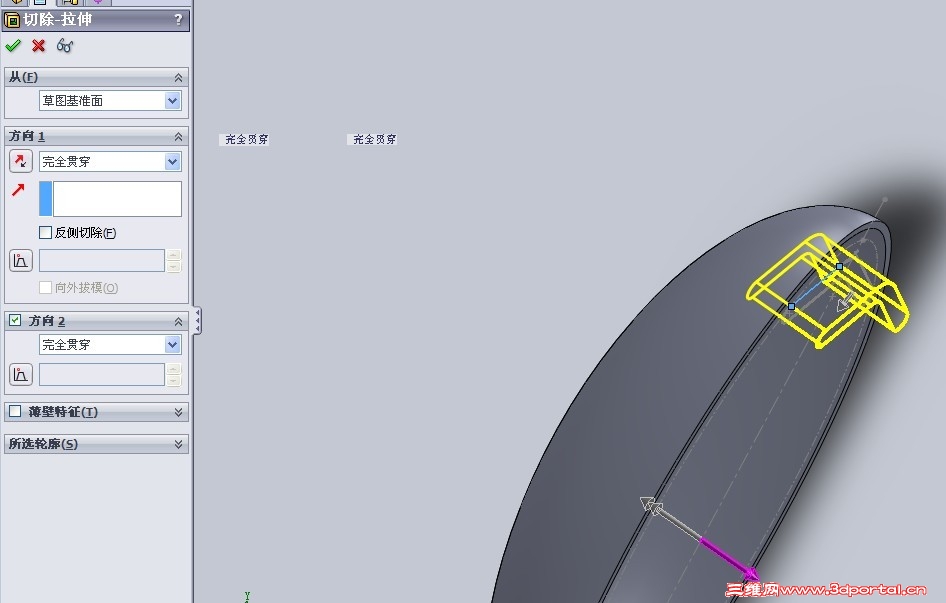946x603 pixels.
Task: Select lower-left blue sketch endpoint on model
Action: [x=792, y=307]
